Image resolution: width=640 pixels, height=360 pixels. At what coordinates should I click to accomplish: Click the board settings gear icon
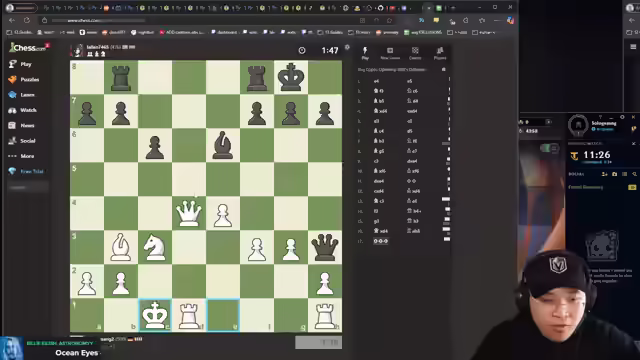click(x=347, y=47)
